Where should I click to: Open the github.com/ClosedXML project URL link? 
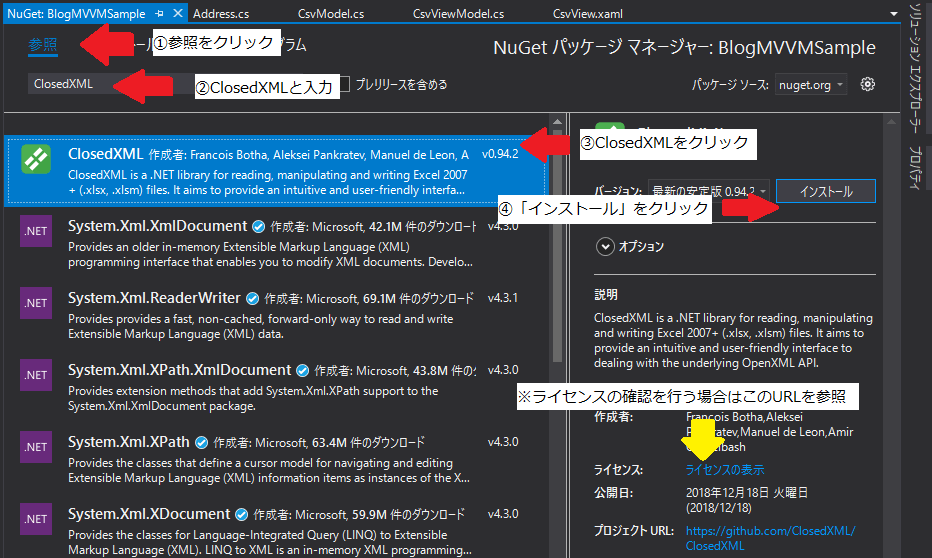point(770,538)
